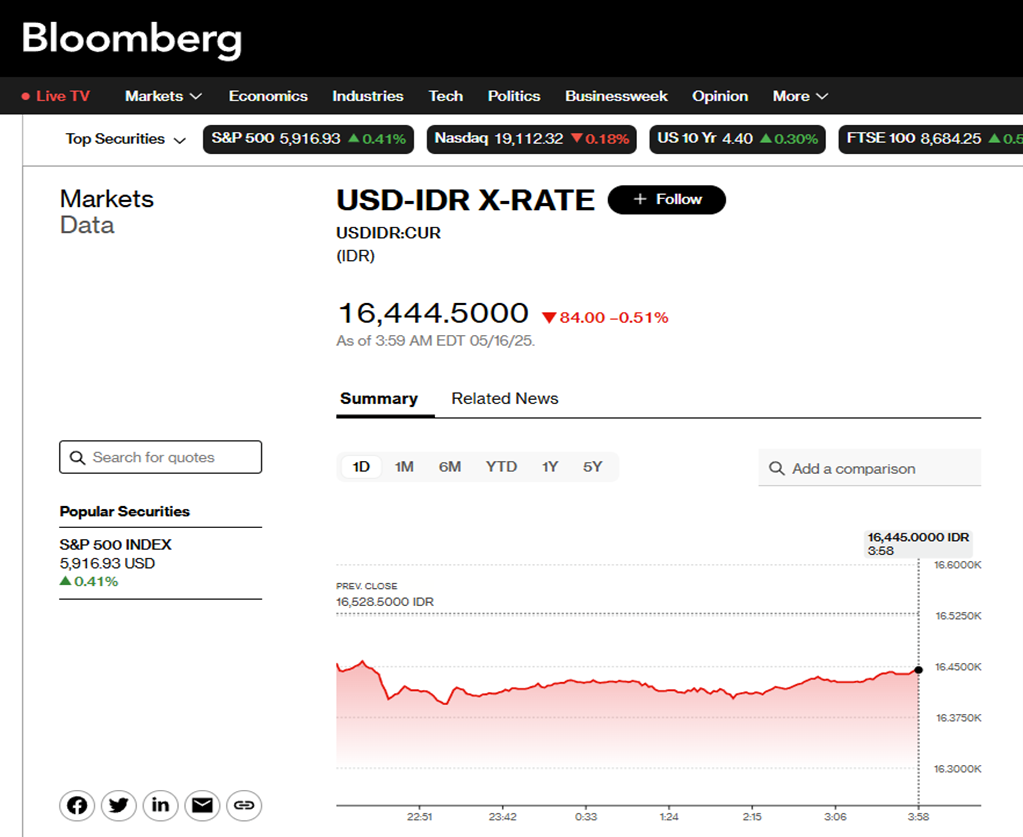Open the S&P 500 INDEX link

tap(116, 545)
